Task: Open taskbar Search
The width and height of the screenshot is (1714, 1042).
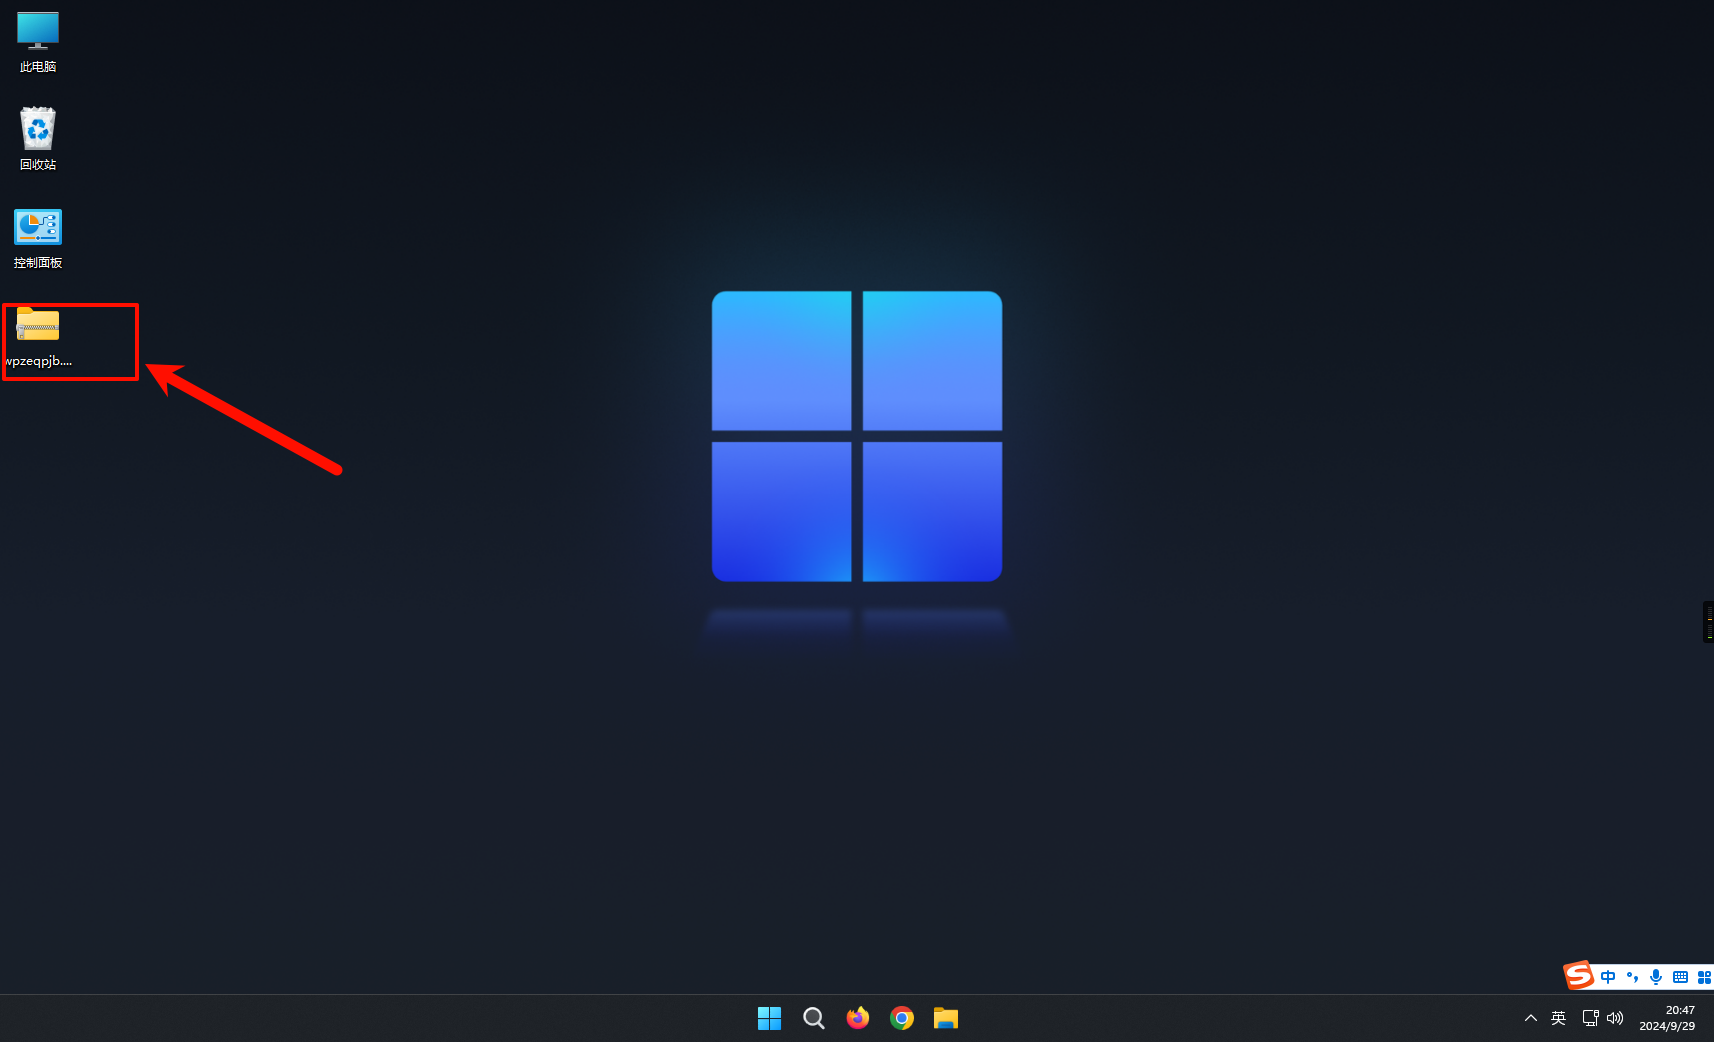Action: (x=814, y=1018)
